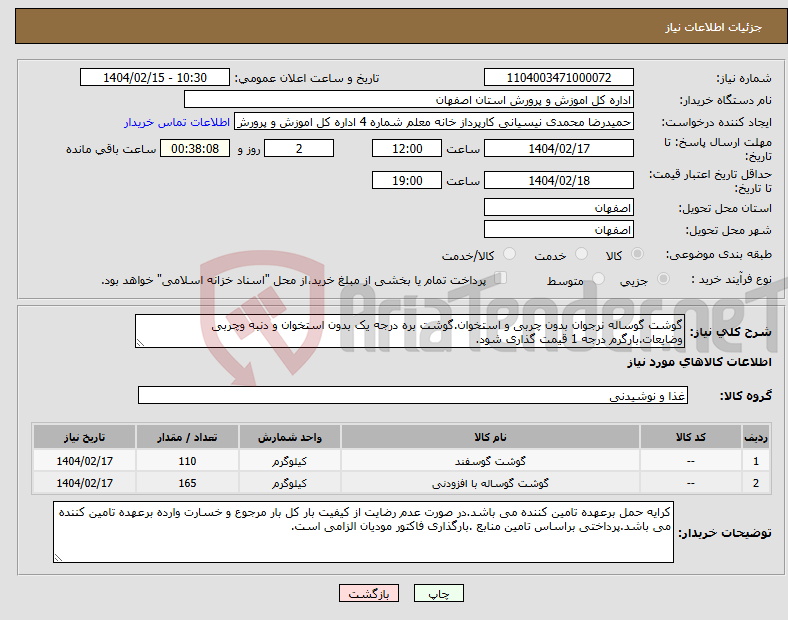Click the delivery city اصفهان field

pyautogui.click(x=558, y=230)
